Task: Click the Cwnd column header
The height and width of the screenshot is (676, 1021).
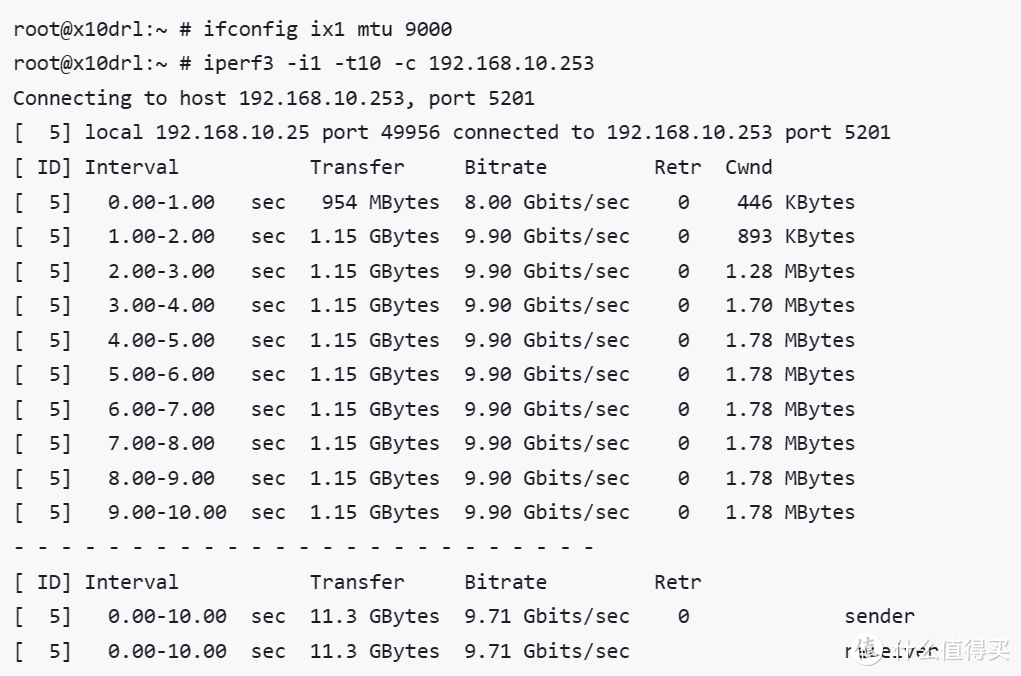Action: point(748,167)
